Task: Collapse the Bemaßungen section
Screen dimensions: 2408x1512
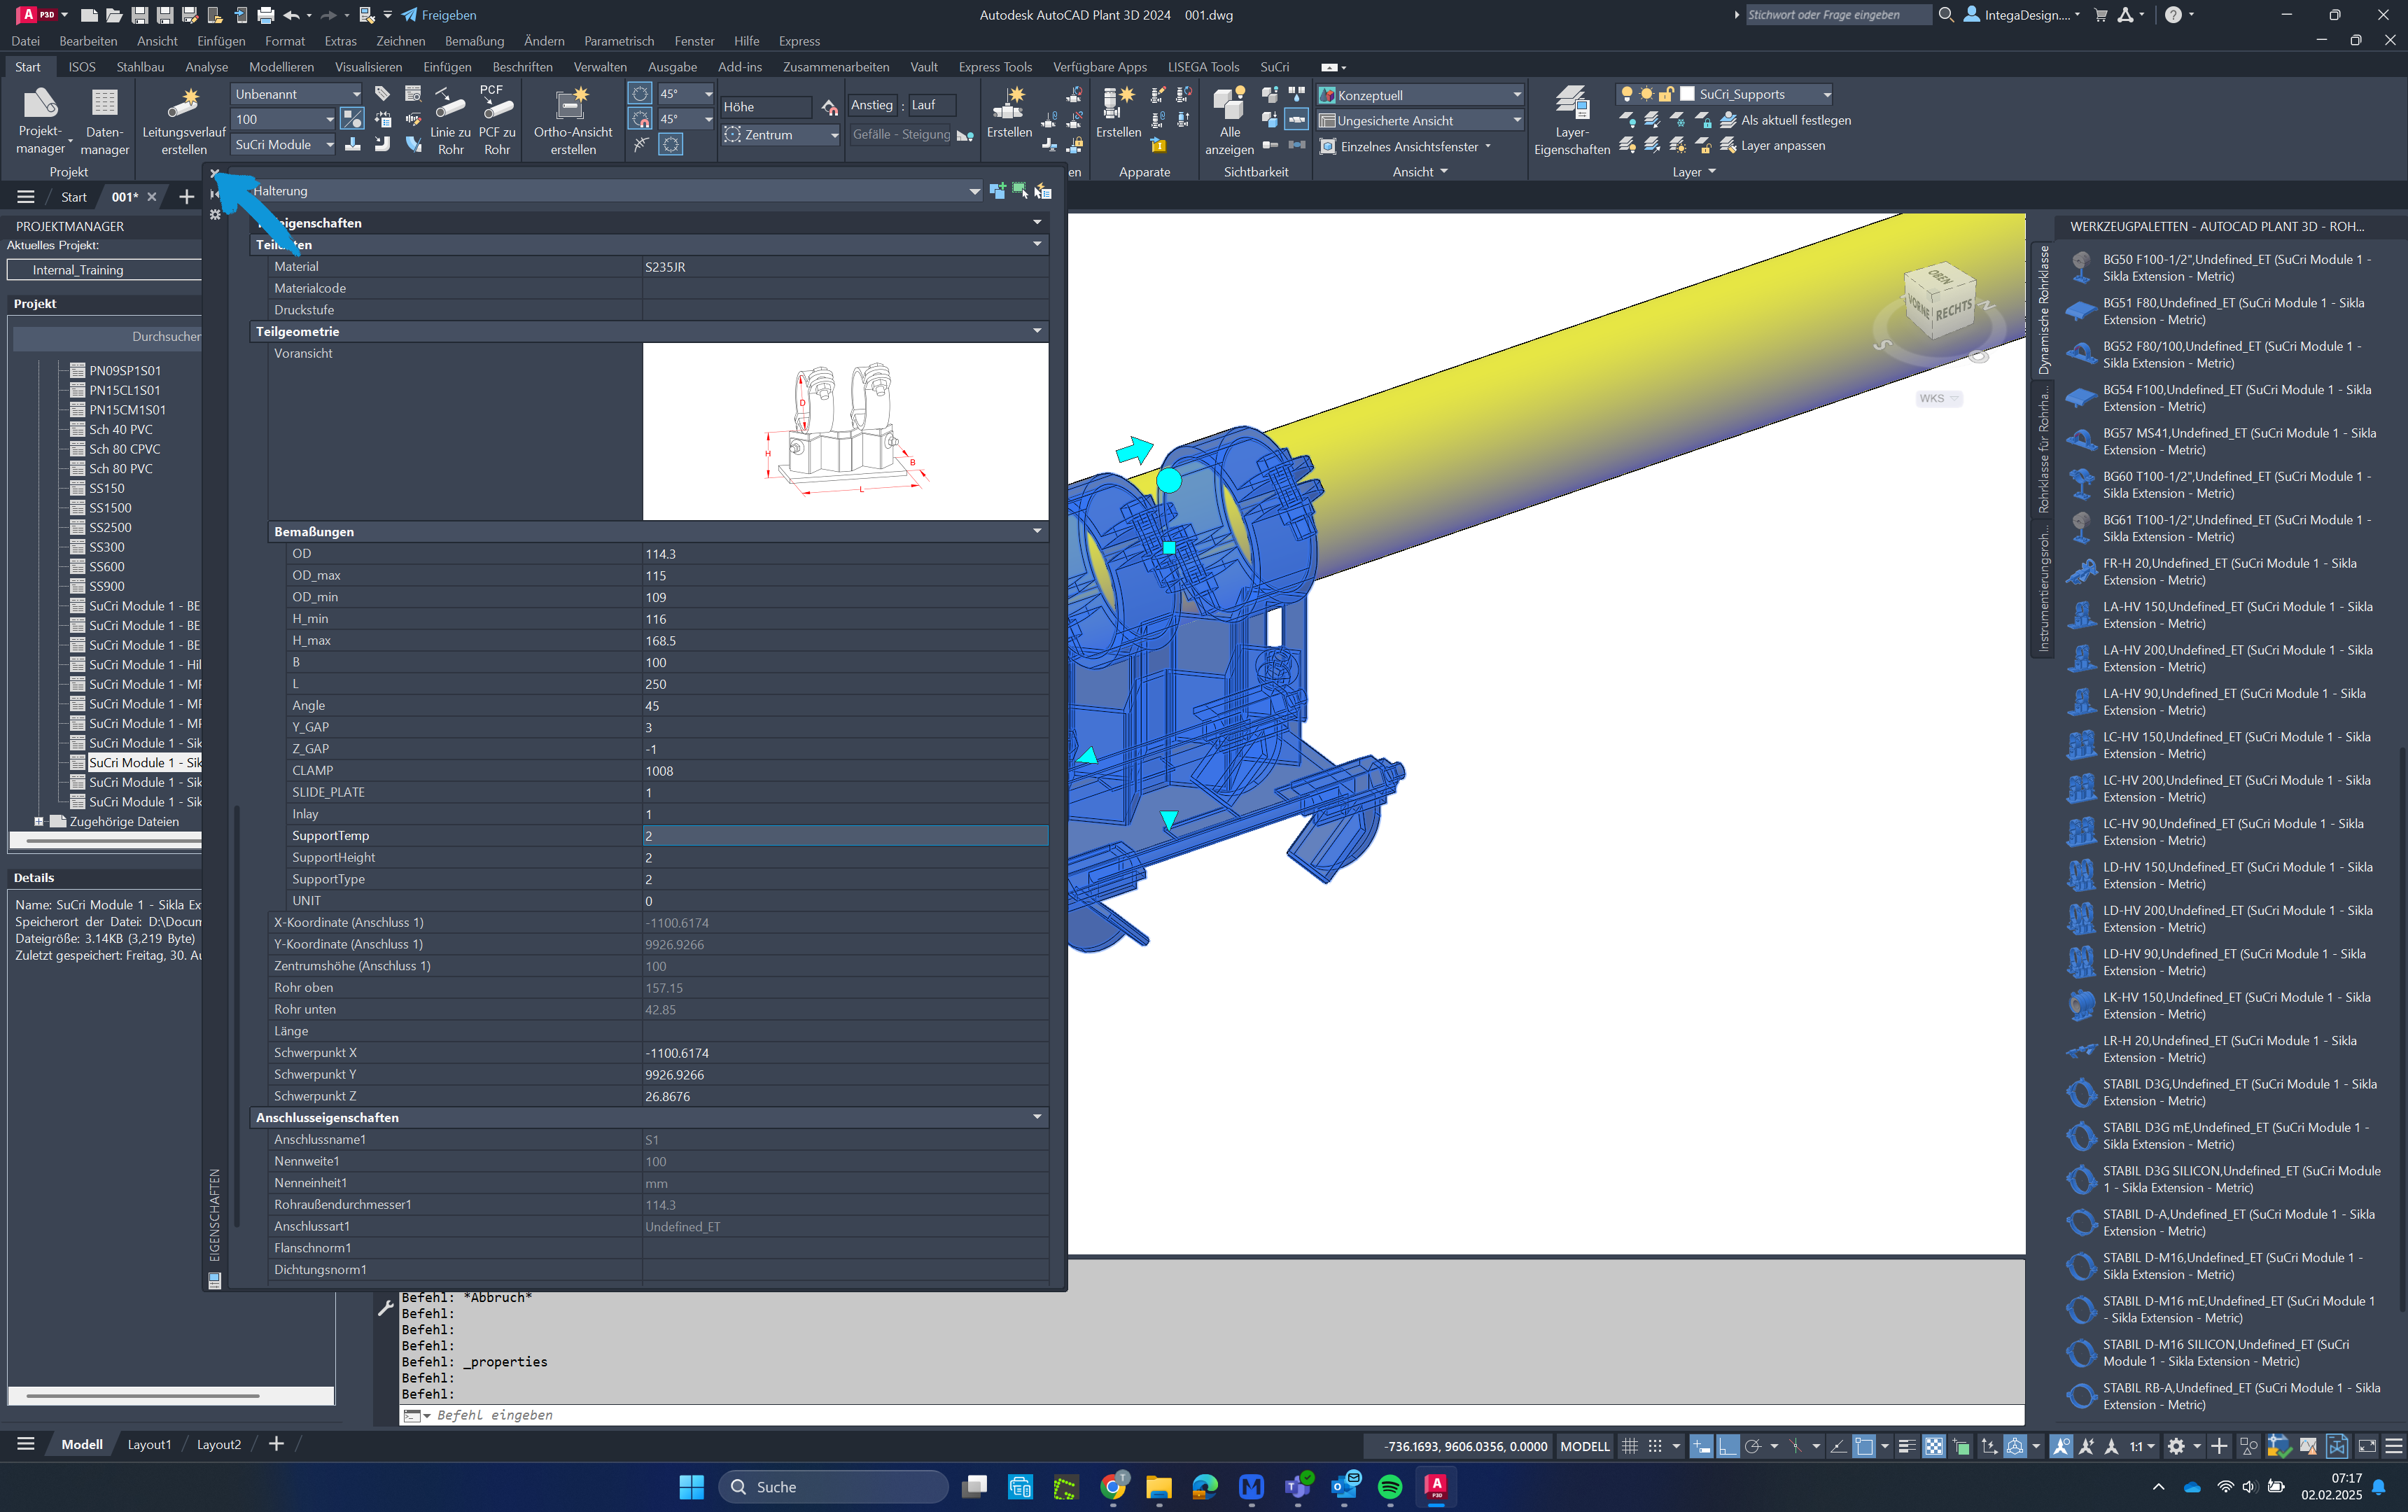Action: coord(1037,532)
